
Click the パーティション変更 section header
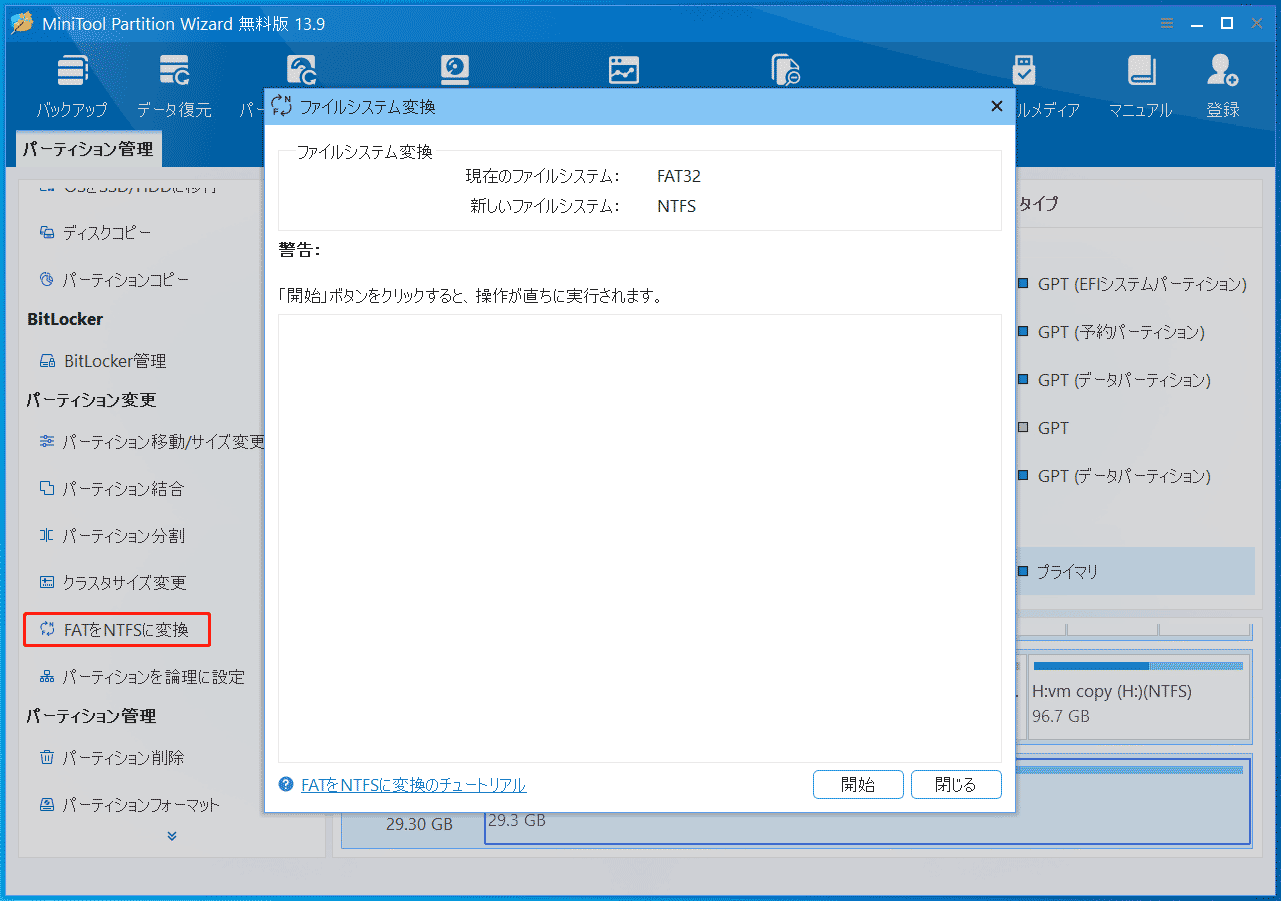coord(91,400)
